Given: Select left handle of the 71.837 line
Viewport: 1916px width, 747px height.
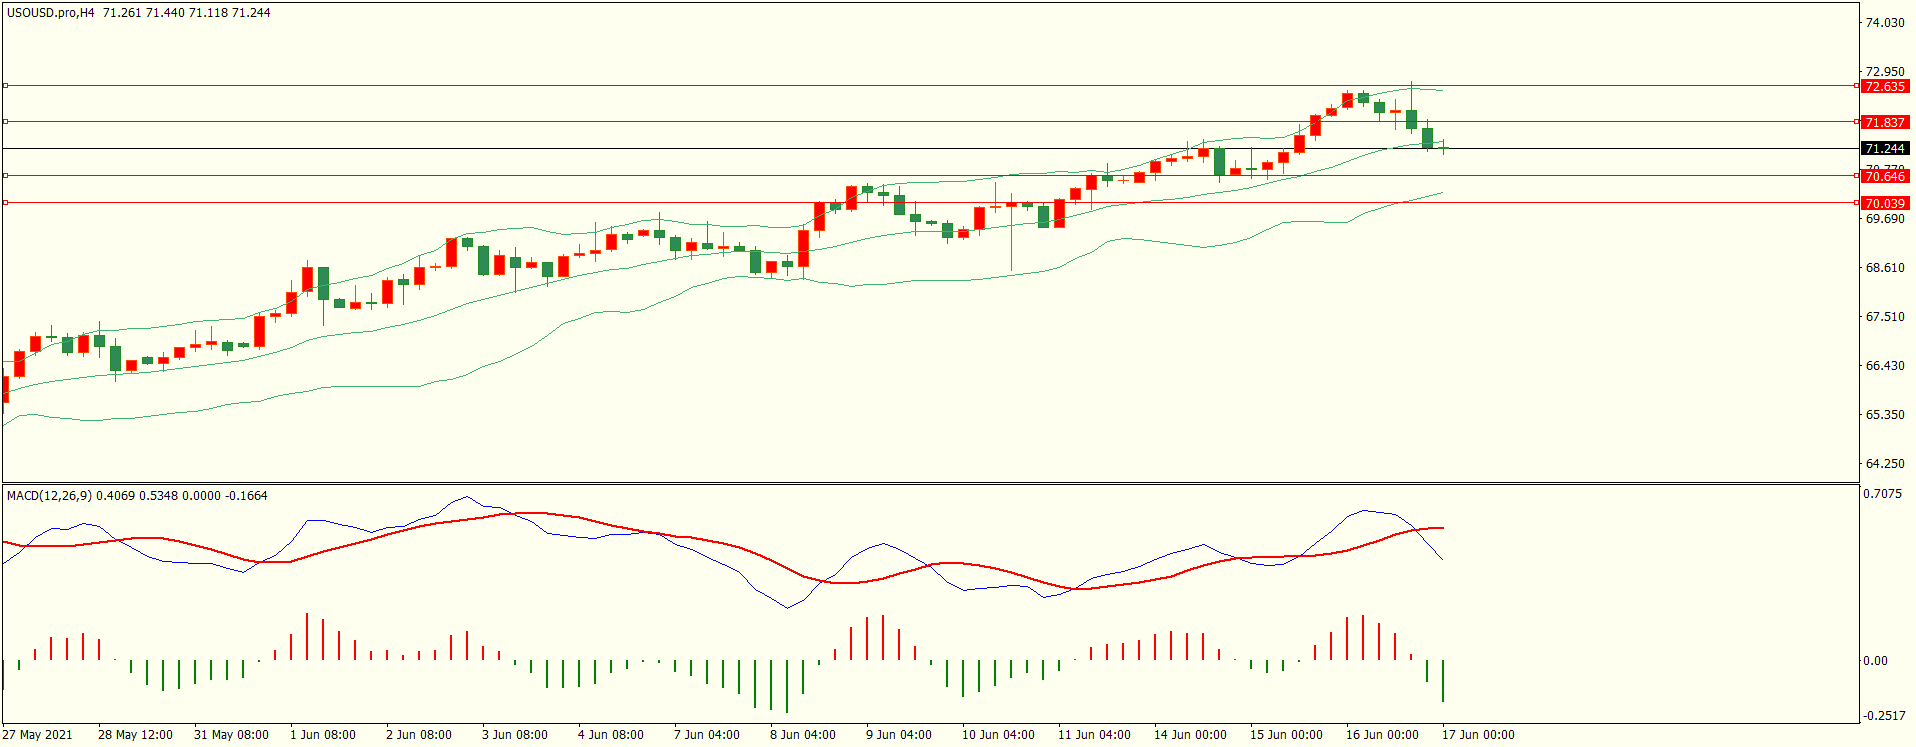Looking at the screenshot, I should [6, 122].
